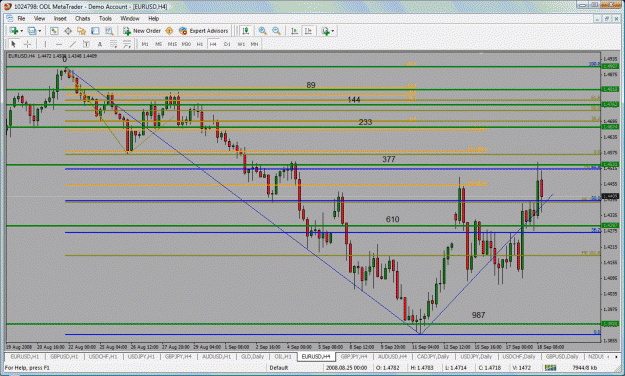The image size is (625, 376).
Task: Toggle the Auto Scroll chart icon
Action: (x=294, y=31)
